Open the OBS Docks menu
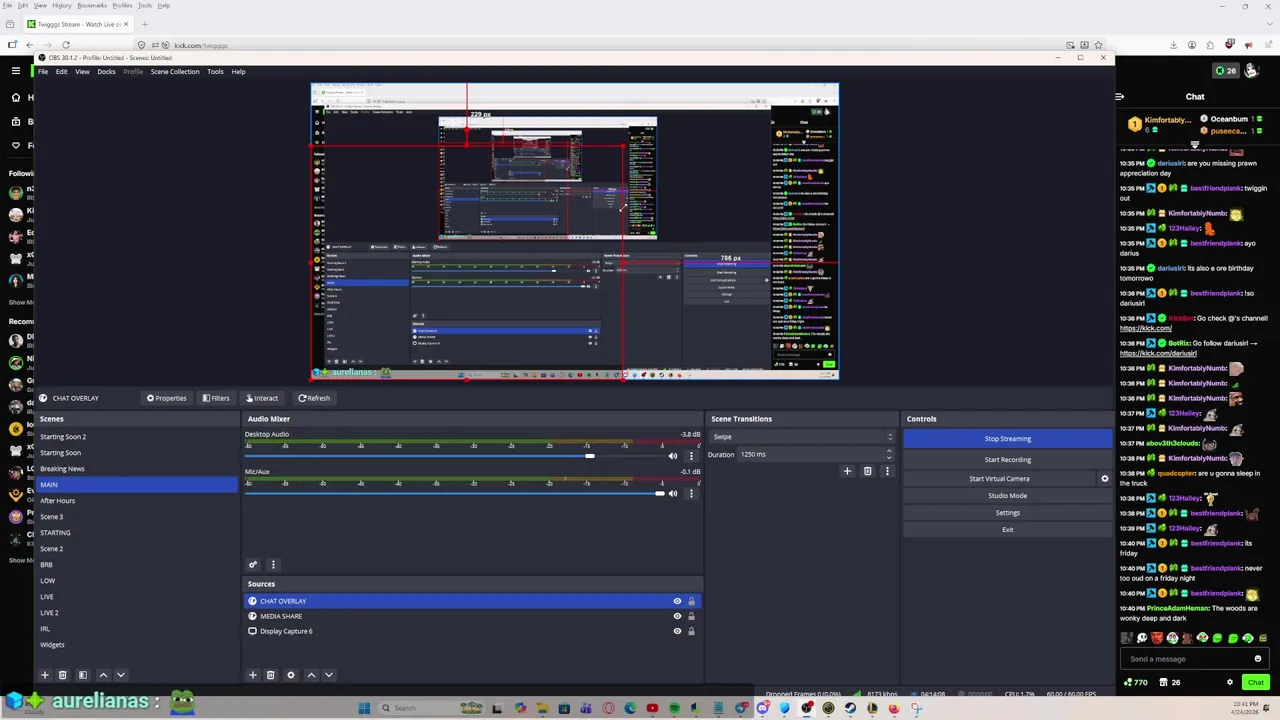 click(x=106, y=72)
